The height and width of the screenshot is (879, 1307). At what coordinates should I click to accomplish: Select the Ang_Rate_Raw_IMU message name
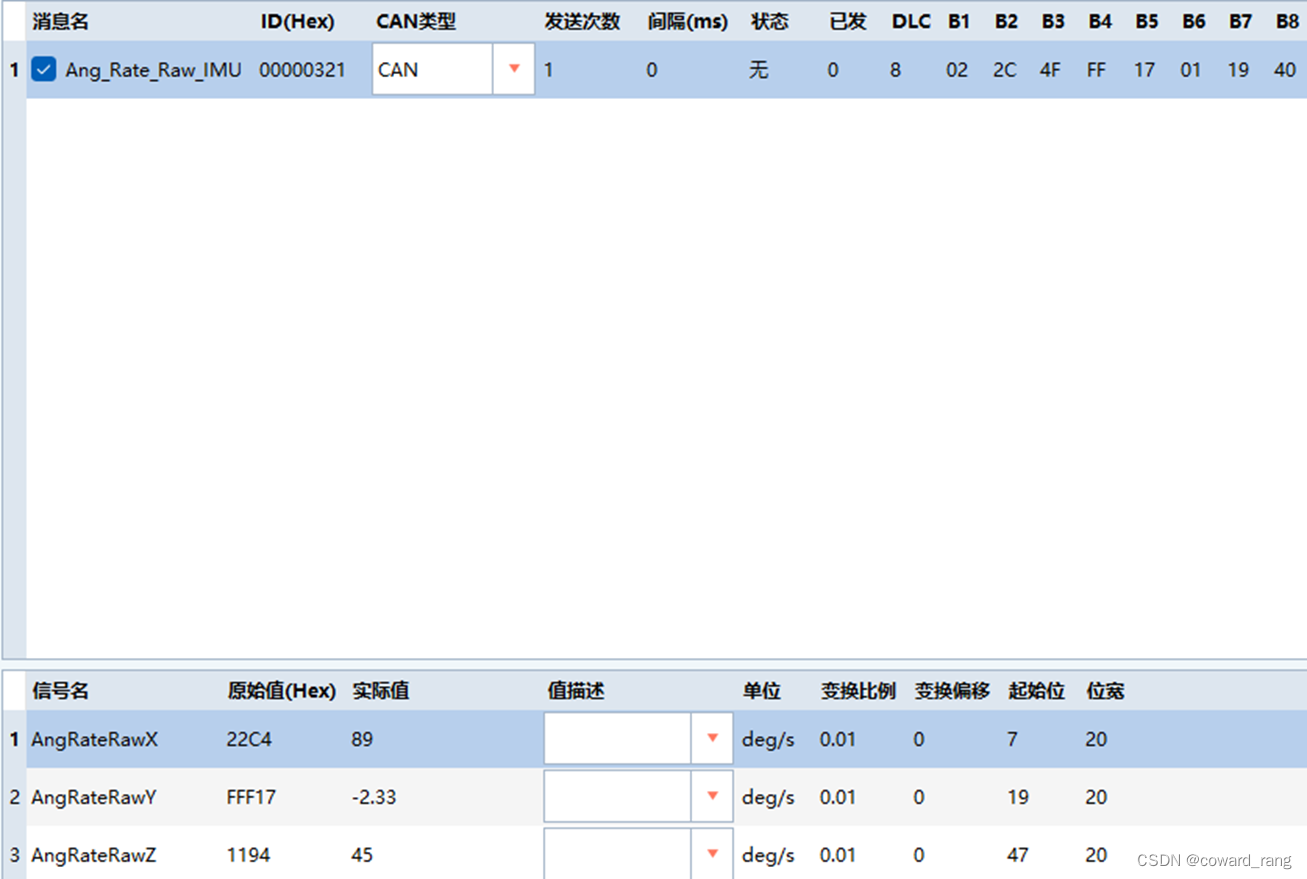[x=153, y=70]
